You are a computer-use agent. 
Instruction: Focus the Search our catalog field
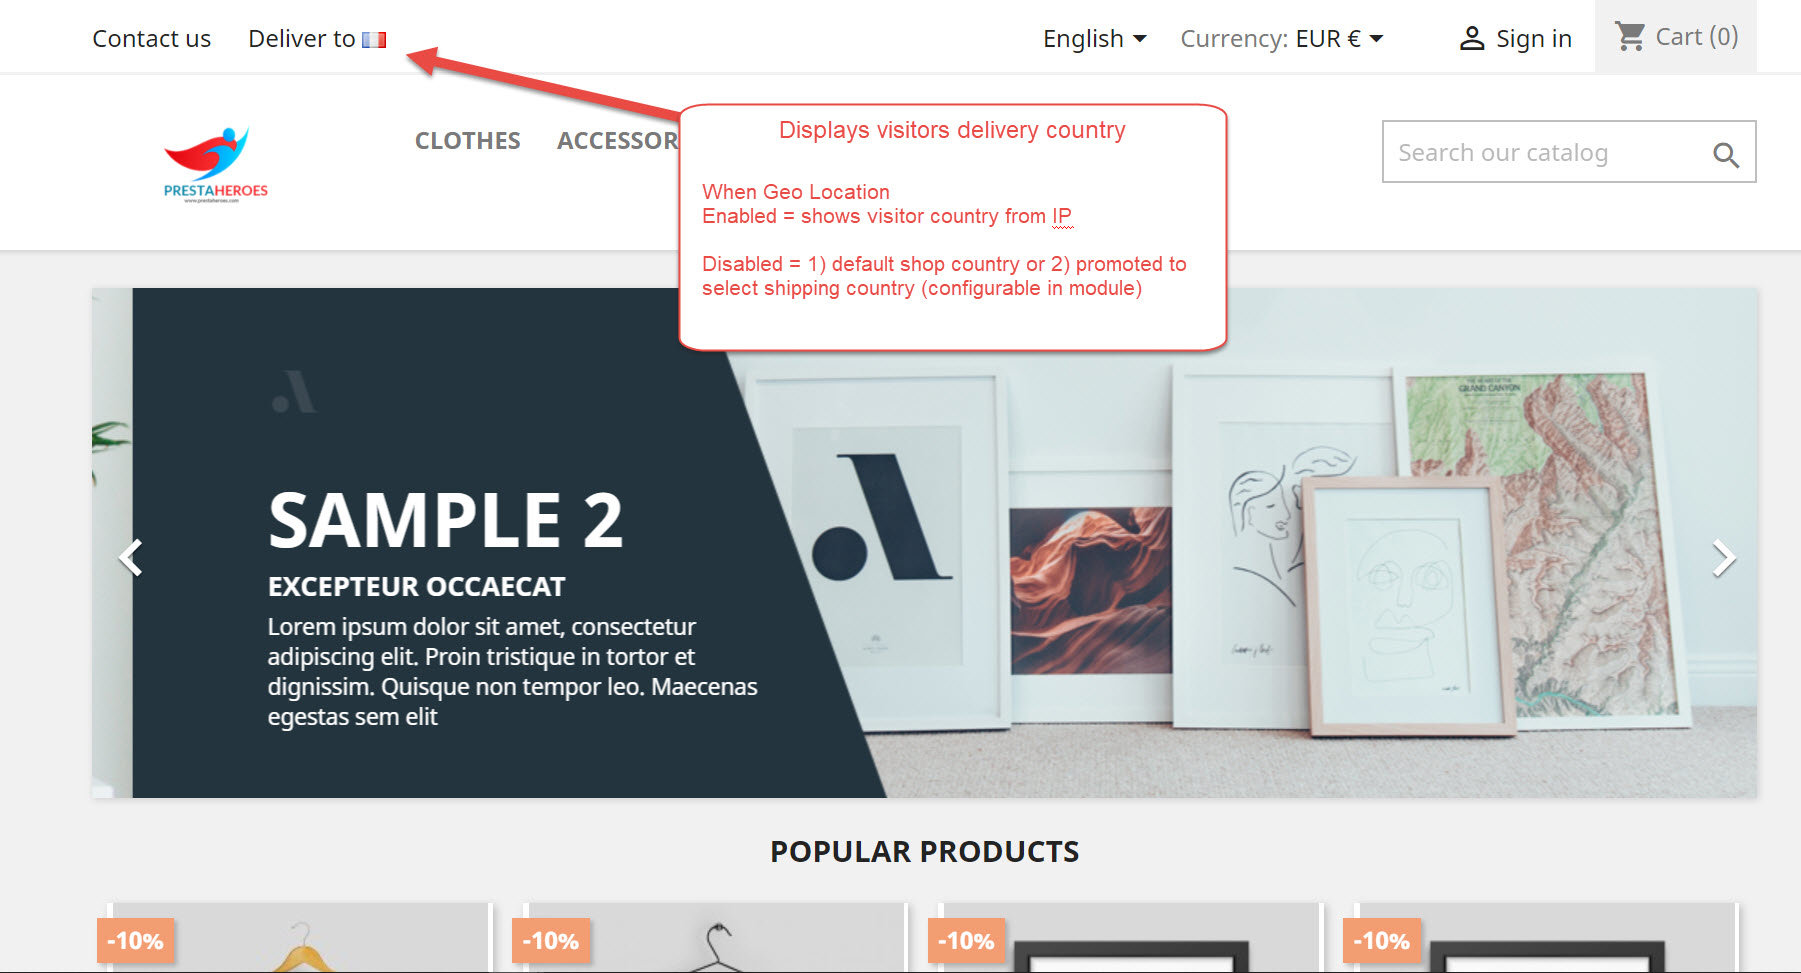click(1548, 152)
